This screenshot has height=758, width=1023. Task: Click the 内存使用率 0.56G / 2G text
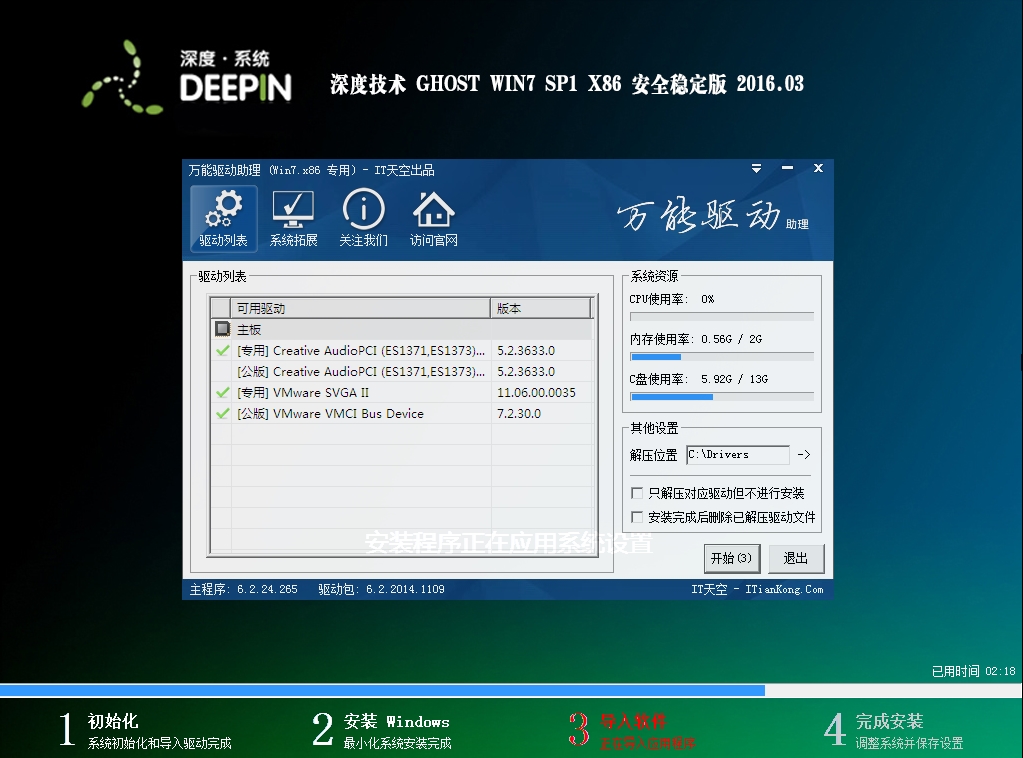(695, 339)
